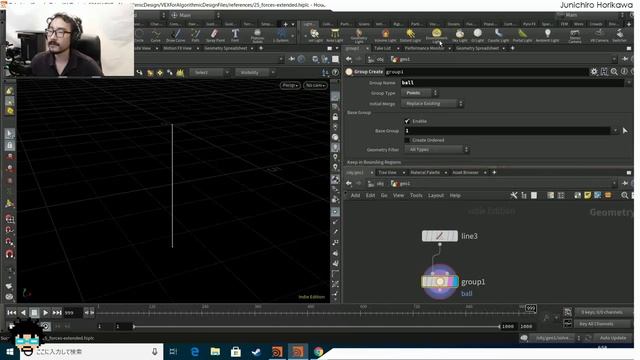Switch to the Material Palette tab

click(x=425, y=173)
